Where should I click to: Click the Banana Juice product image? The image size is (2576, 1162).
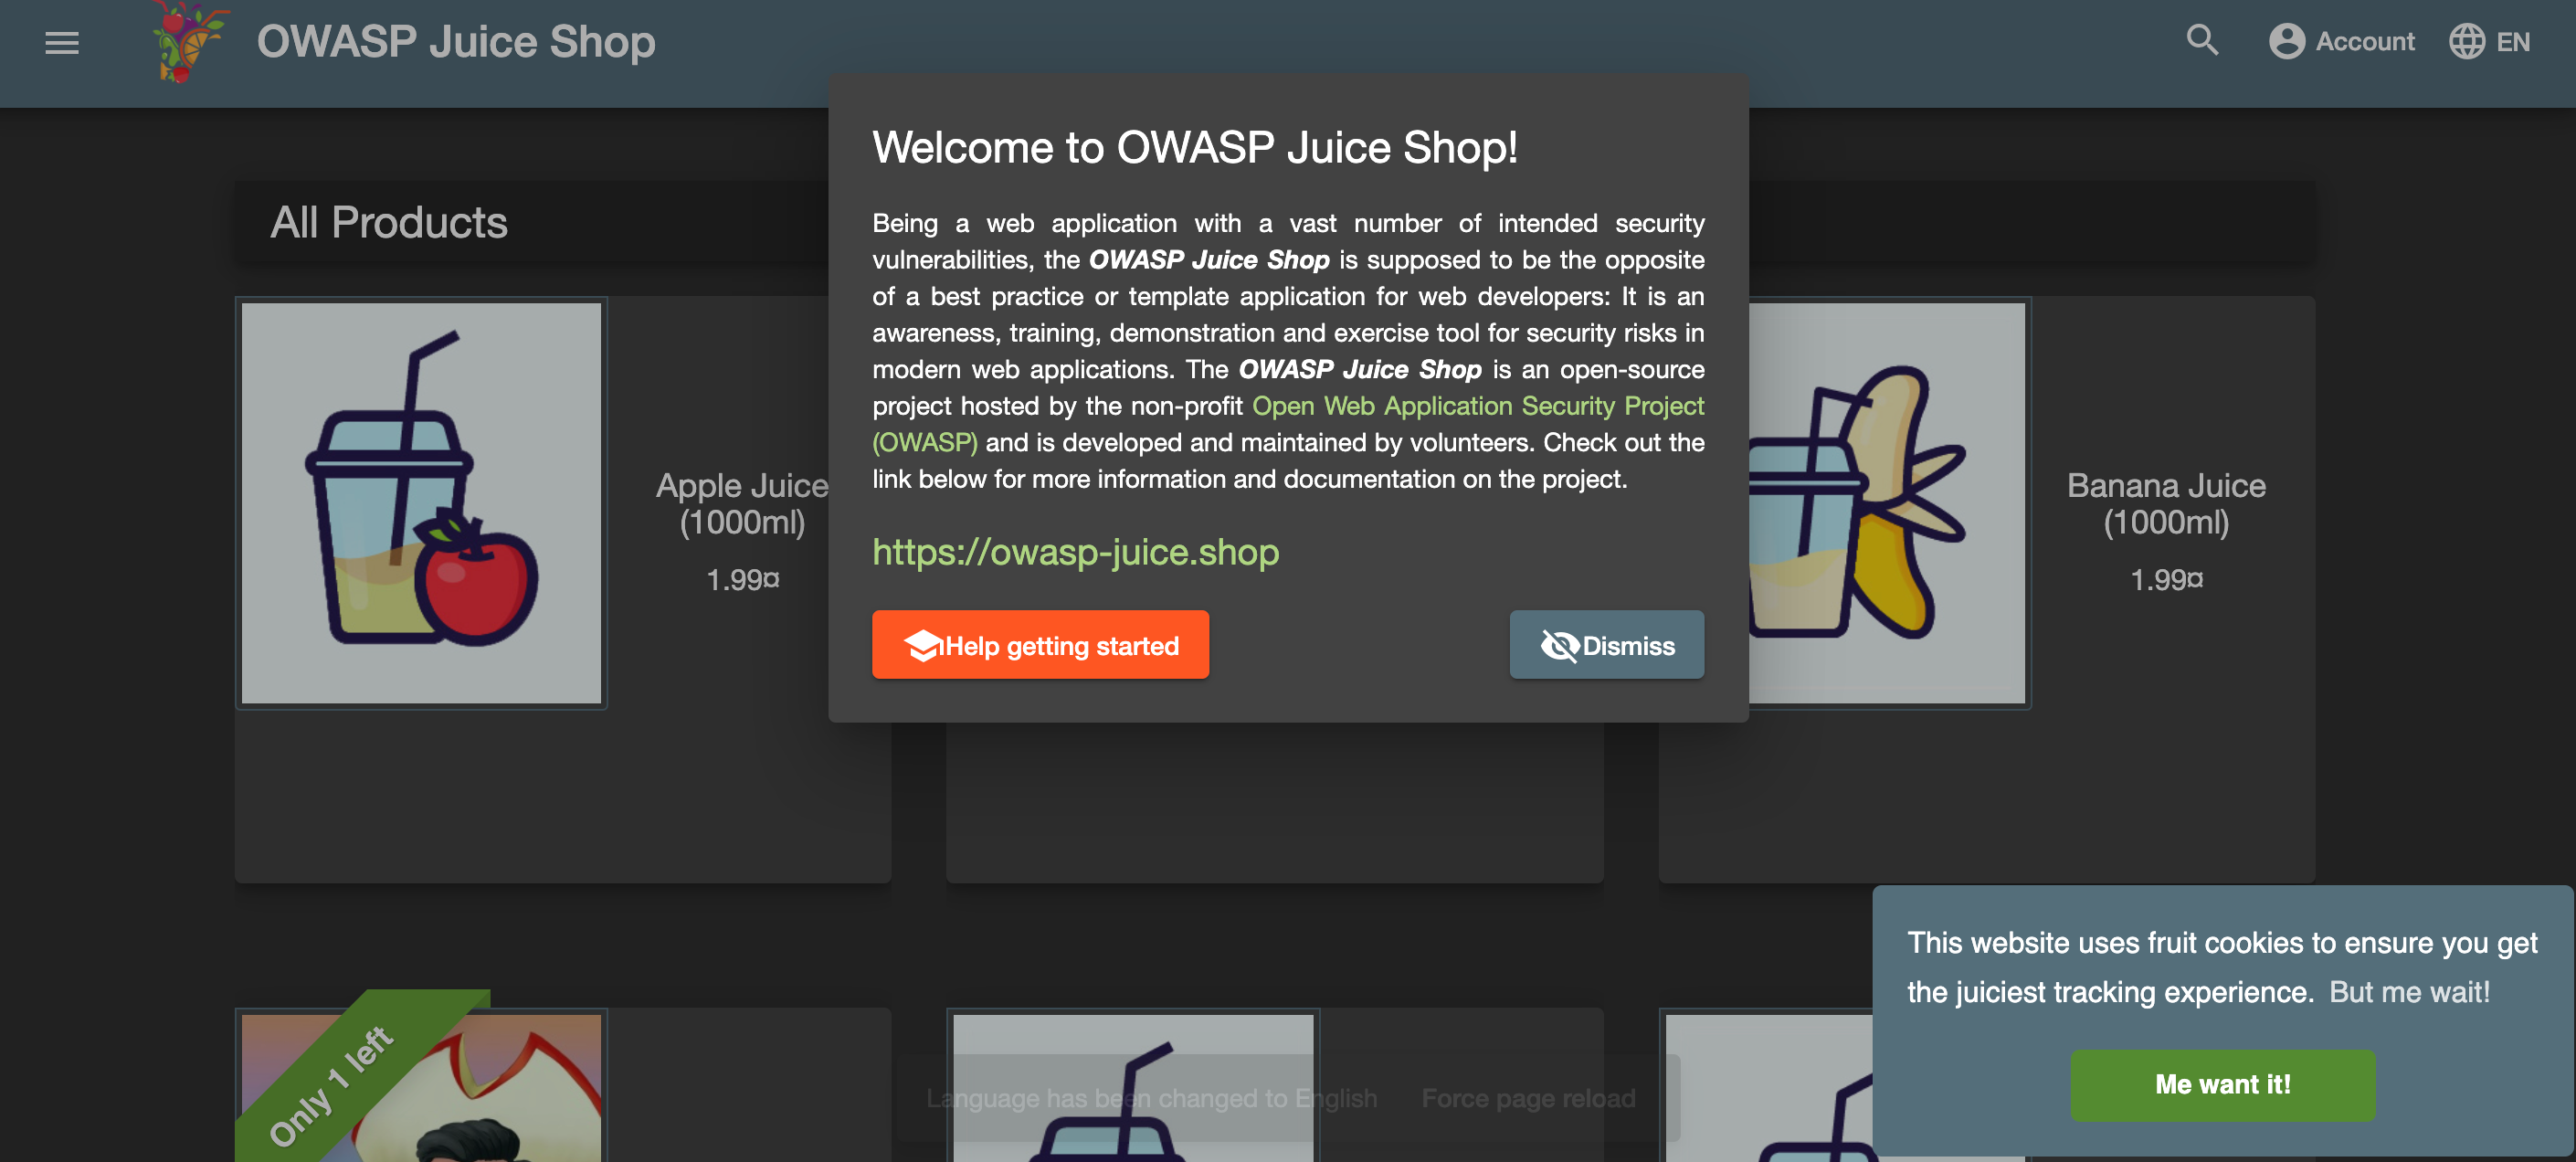pyautogui.click(x=1887, y=503)
